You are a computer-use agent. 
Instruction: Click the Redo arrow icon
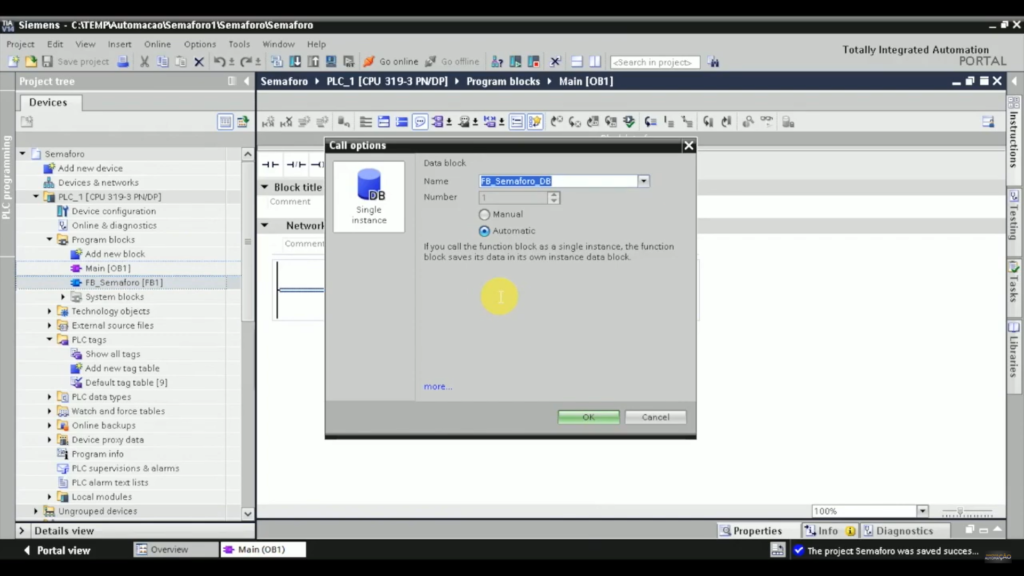point(246,62)
